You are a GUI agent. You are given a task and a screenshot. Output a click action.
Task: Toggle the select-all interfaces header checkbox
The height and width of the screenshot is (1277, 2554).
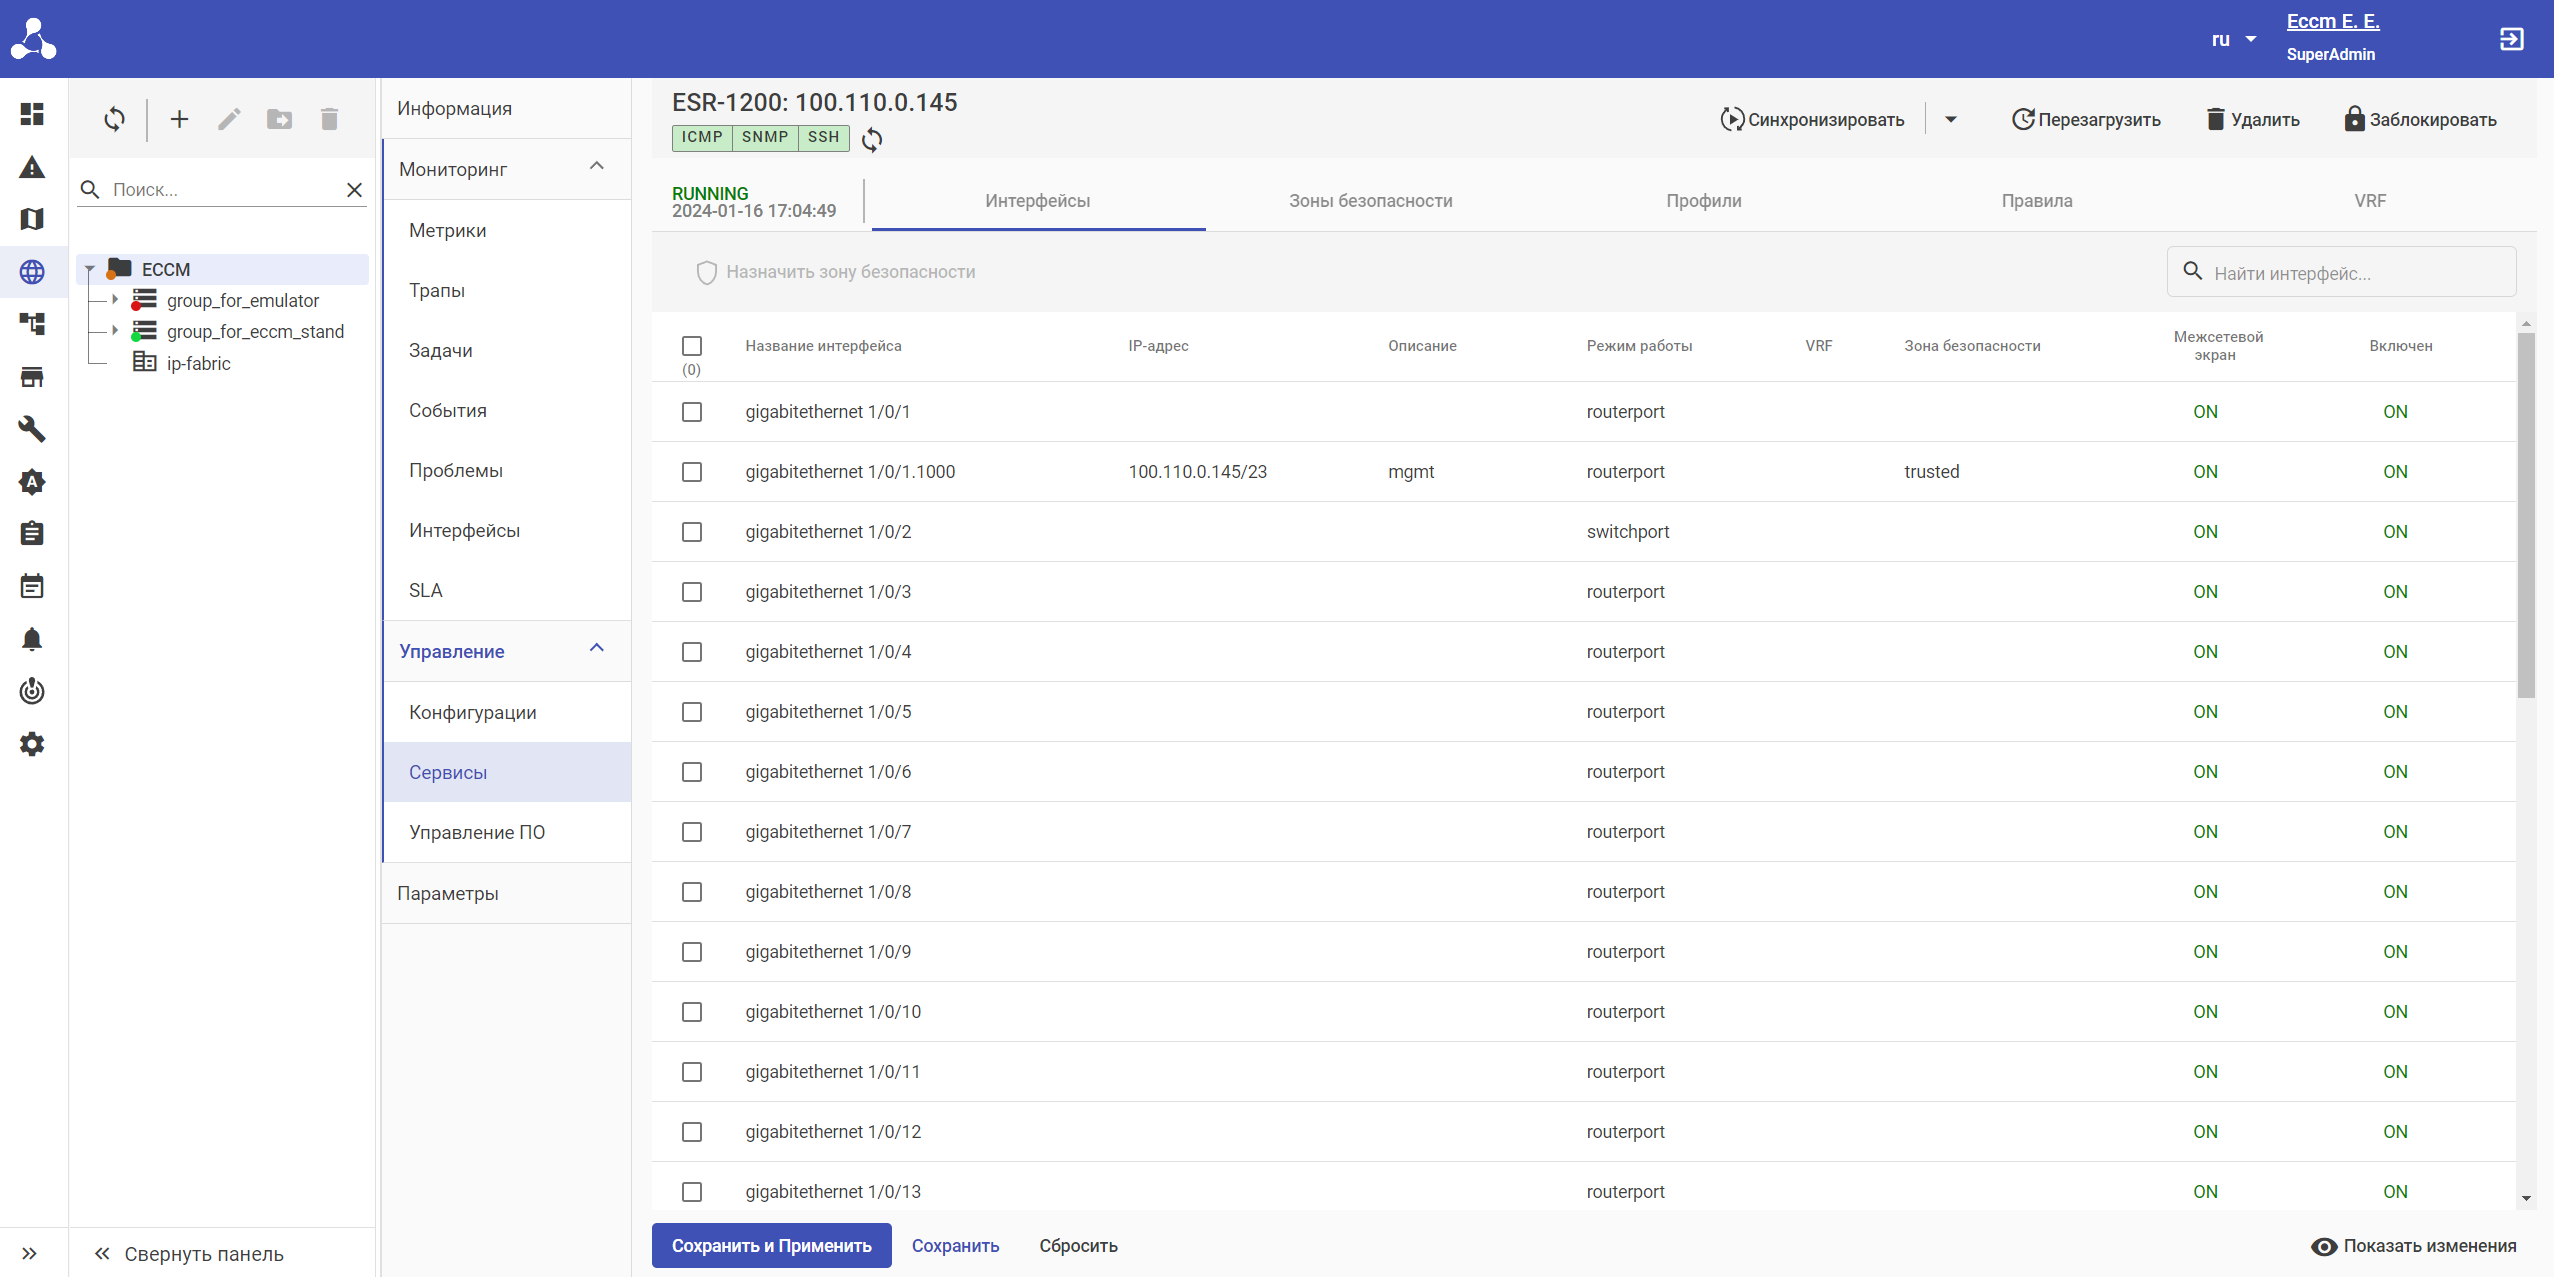pyautogui.click(x=692, y=346)
